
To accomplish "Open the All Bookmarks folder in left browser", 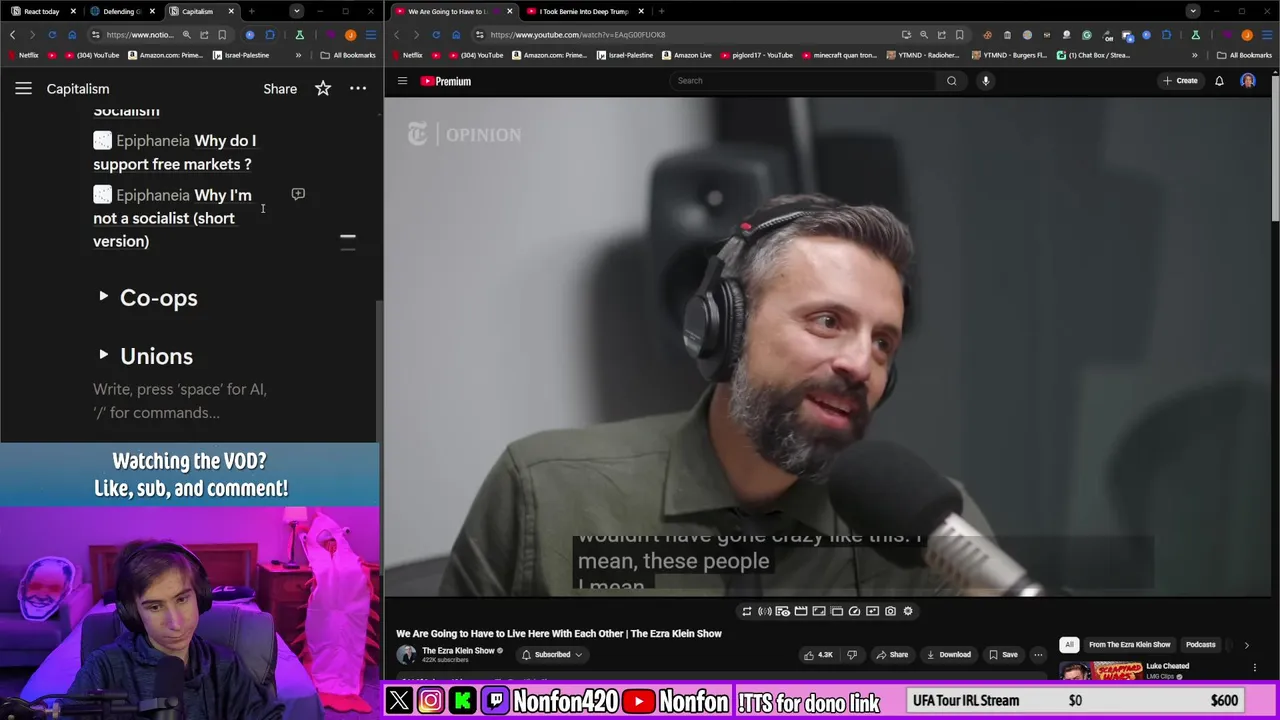I will 348,55.
